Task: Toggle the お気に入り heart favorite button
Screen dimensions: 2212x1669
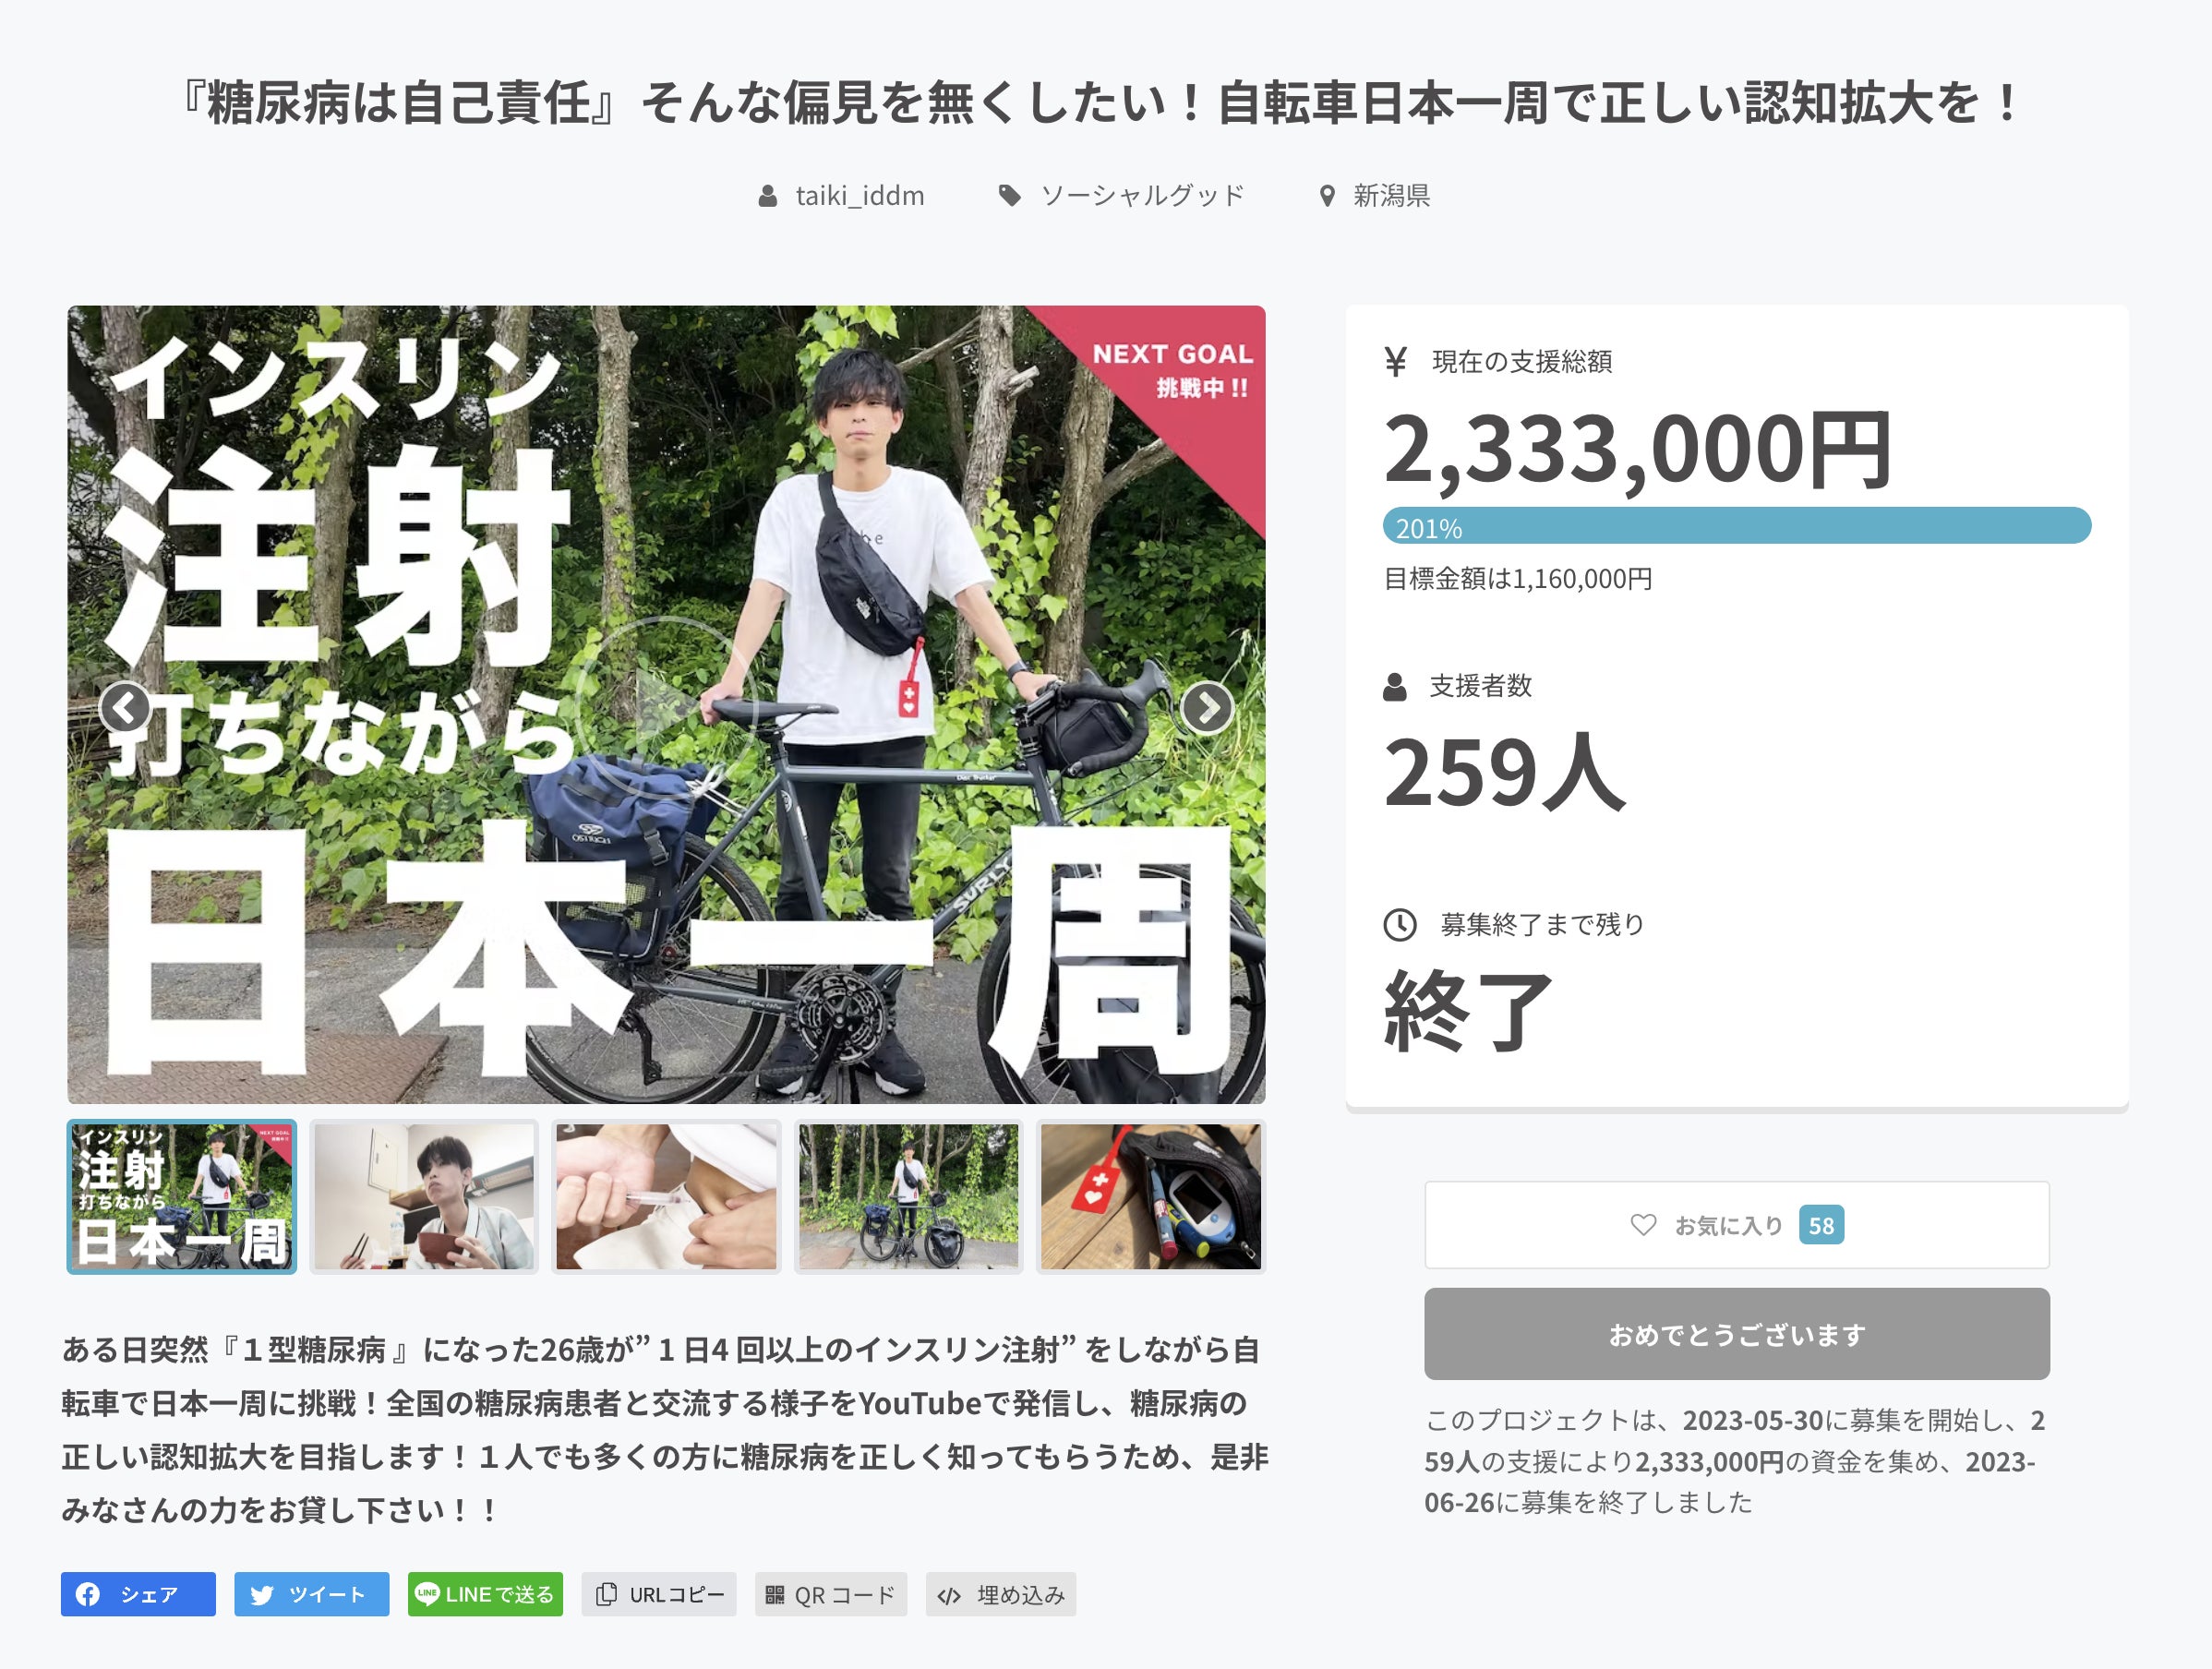Action: pyautogui.click(x=1737, y=1225)
